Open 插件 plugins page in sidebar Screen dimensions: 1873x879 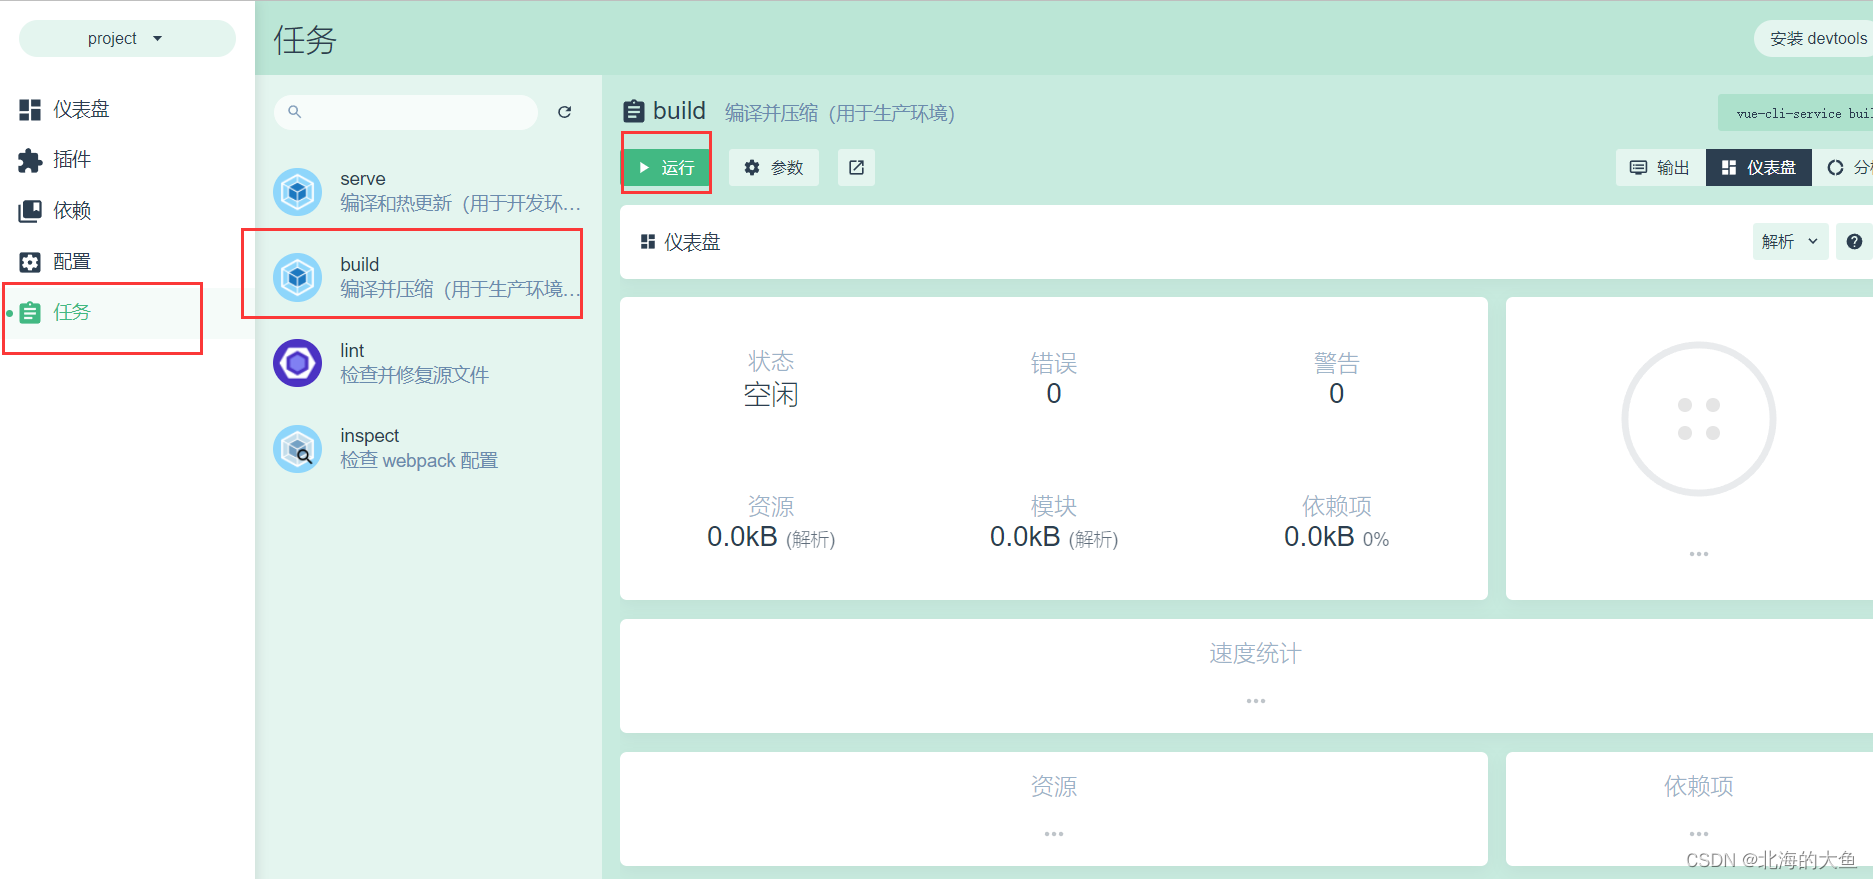(127, 160)
